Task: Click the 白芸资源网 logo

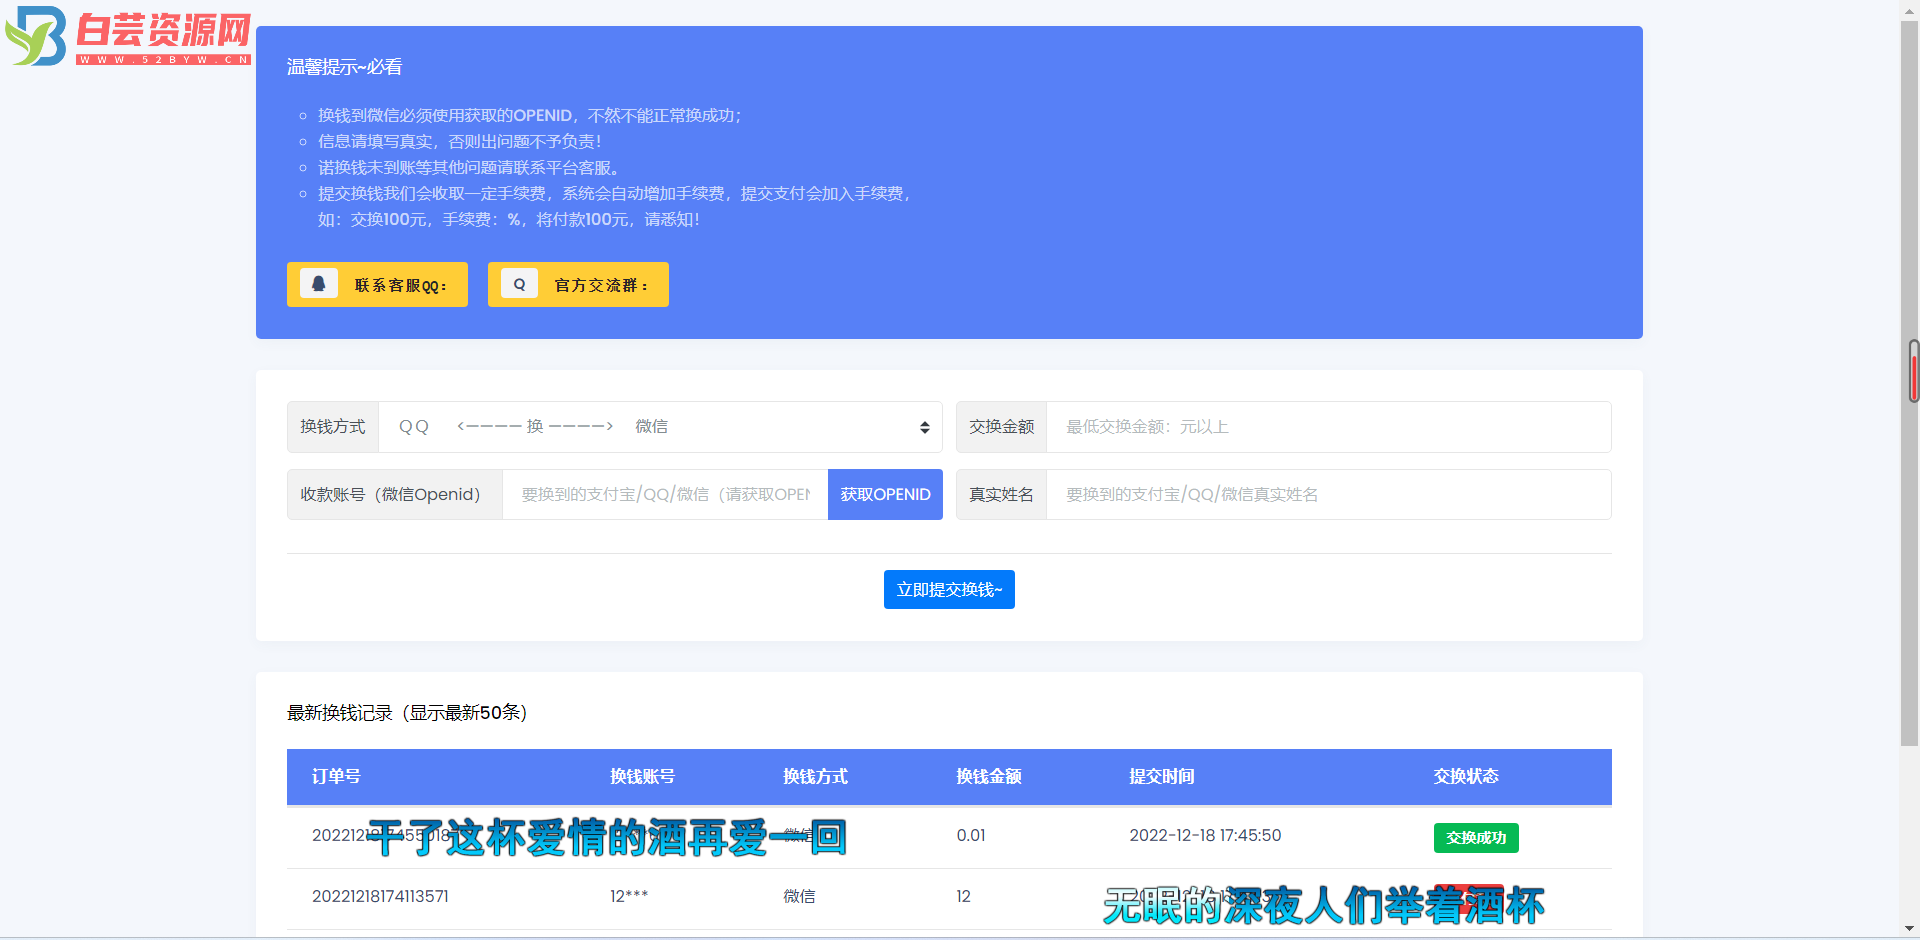Action: pos(128,37)
